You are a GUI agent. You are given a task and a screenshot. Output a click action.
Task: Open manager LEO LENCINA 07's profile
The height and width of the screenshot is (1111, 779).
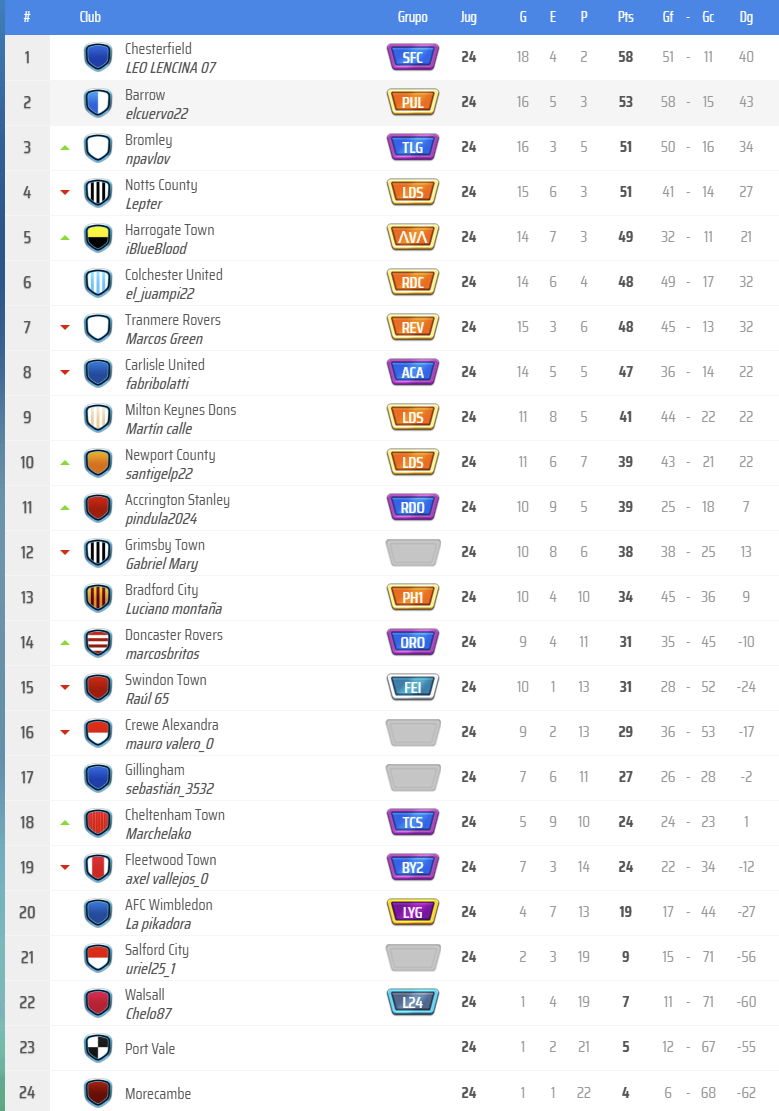[170, 68]
